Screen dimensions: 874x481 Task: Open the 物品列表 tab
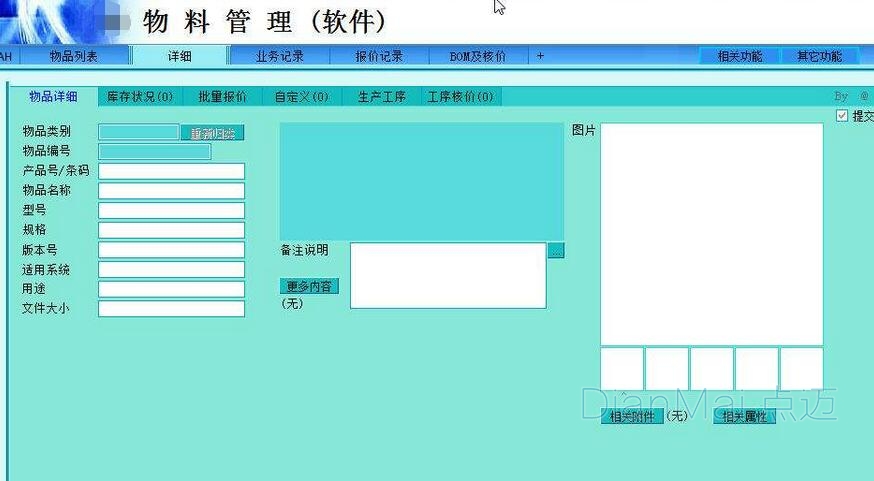74,56
